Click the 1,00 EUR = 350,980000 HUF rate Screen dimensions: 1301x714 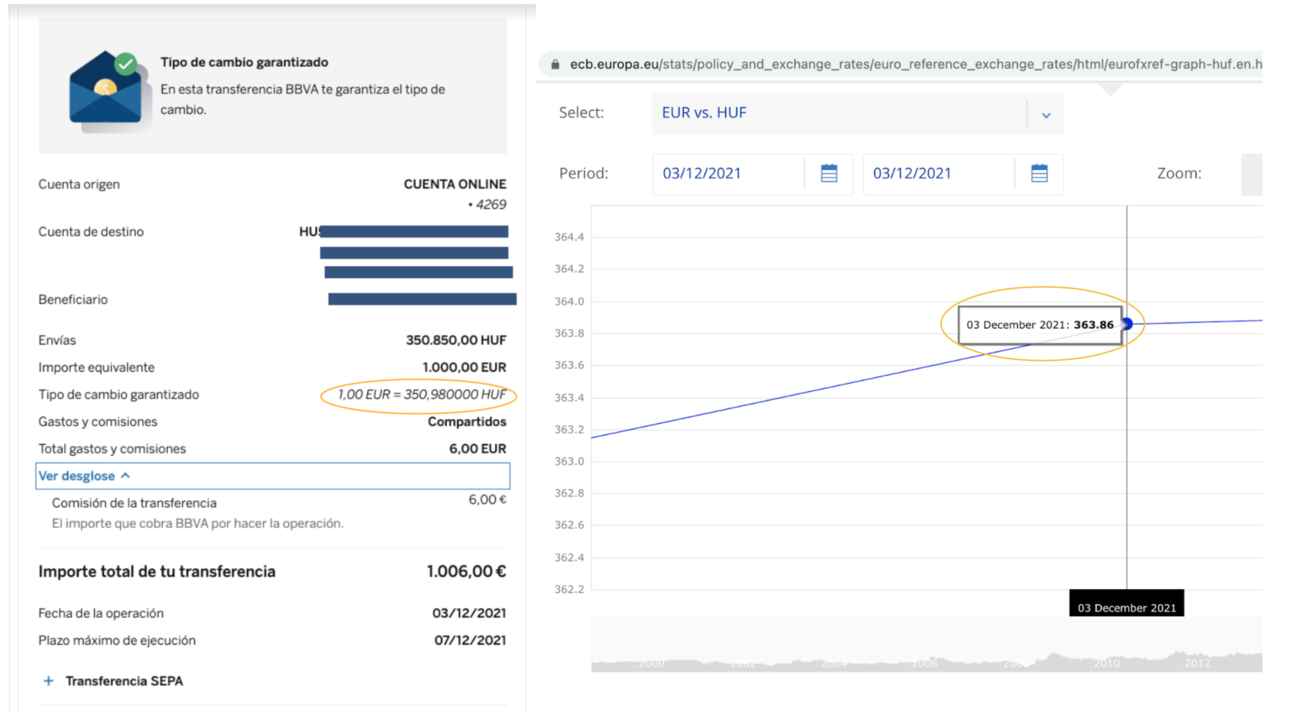coord(421,395)
